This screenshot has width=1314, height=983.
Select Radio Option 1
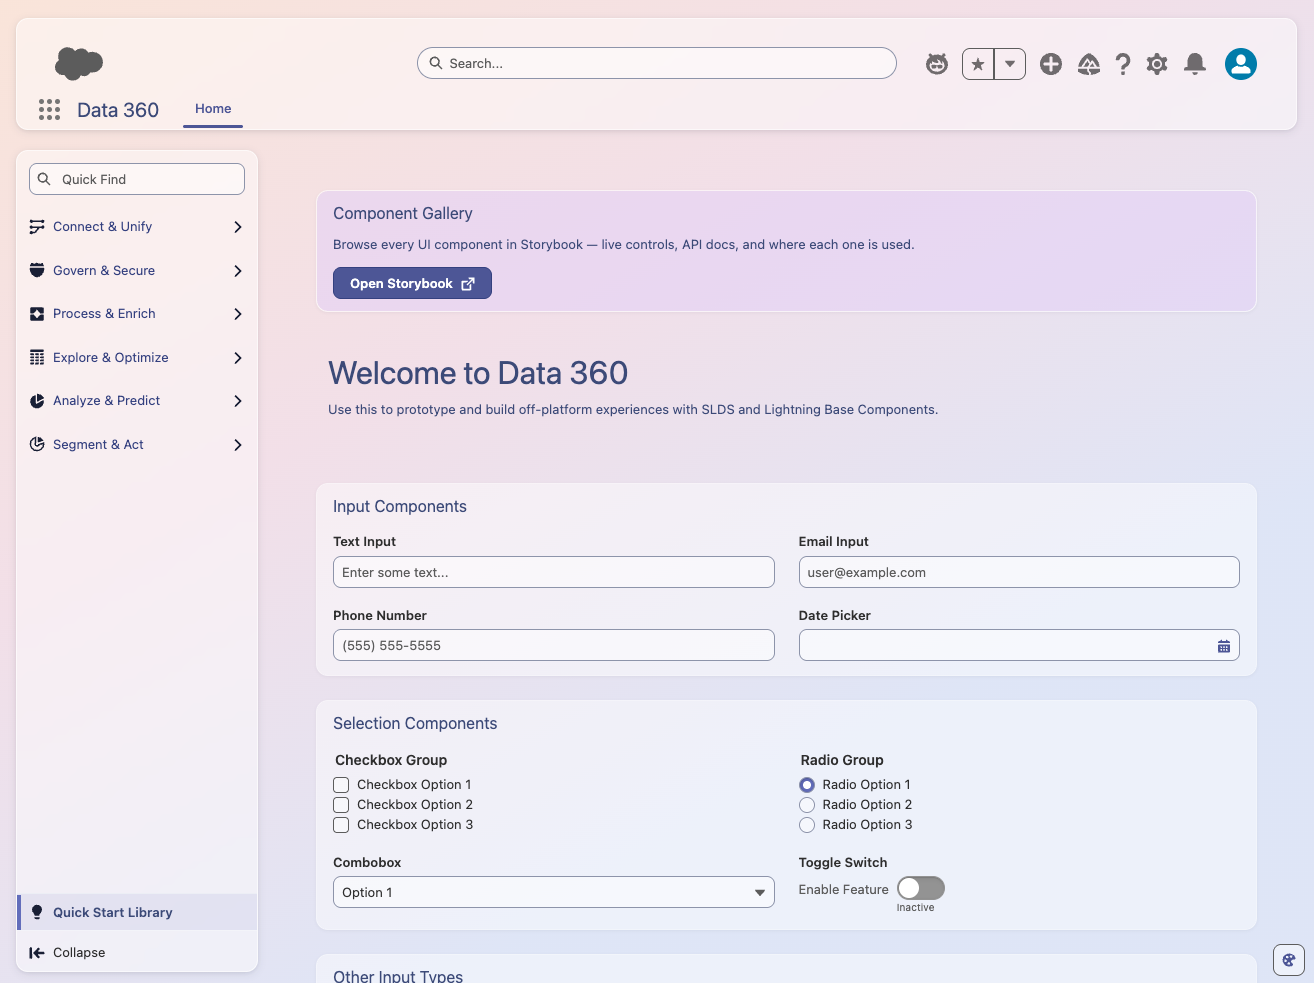pos(807,785)
